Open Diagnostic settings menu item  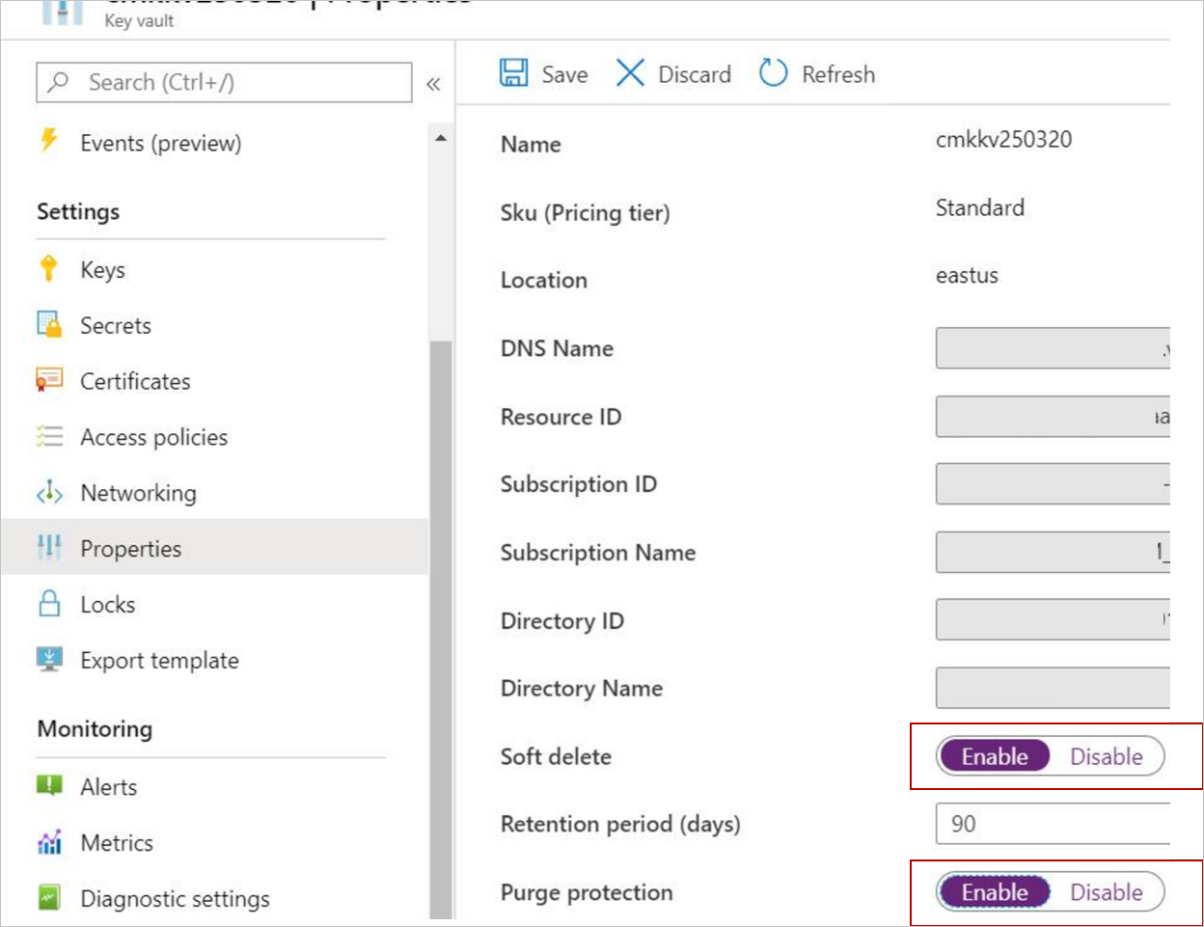(x=175, y=899)
